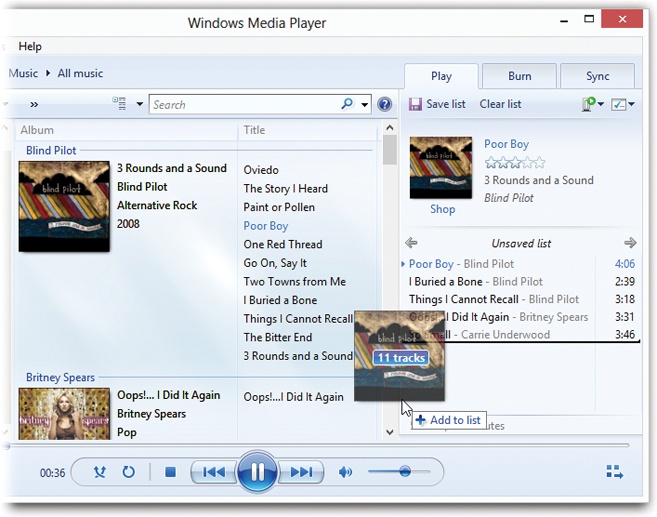Adjust the volume slider knob

(405, 471)
